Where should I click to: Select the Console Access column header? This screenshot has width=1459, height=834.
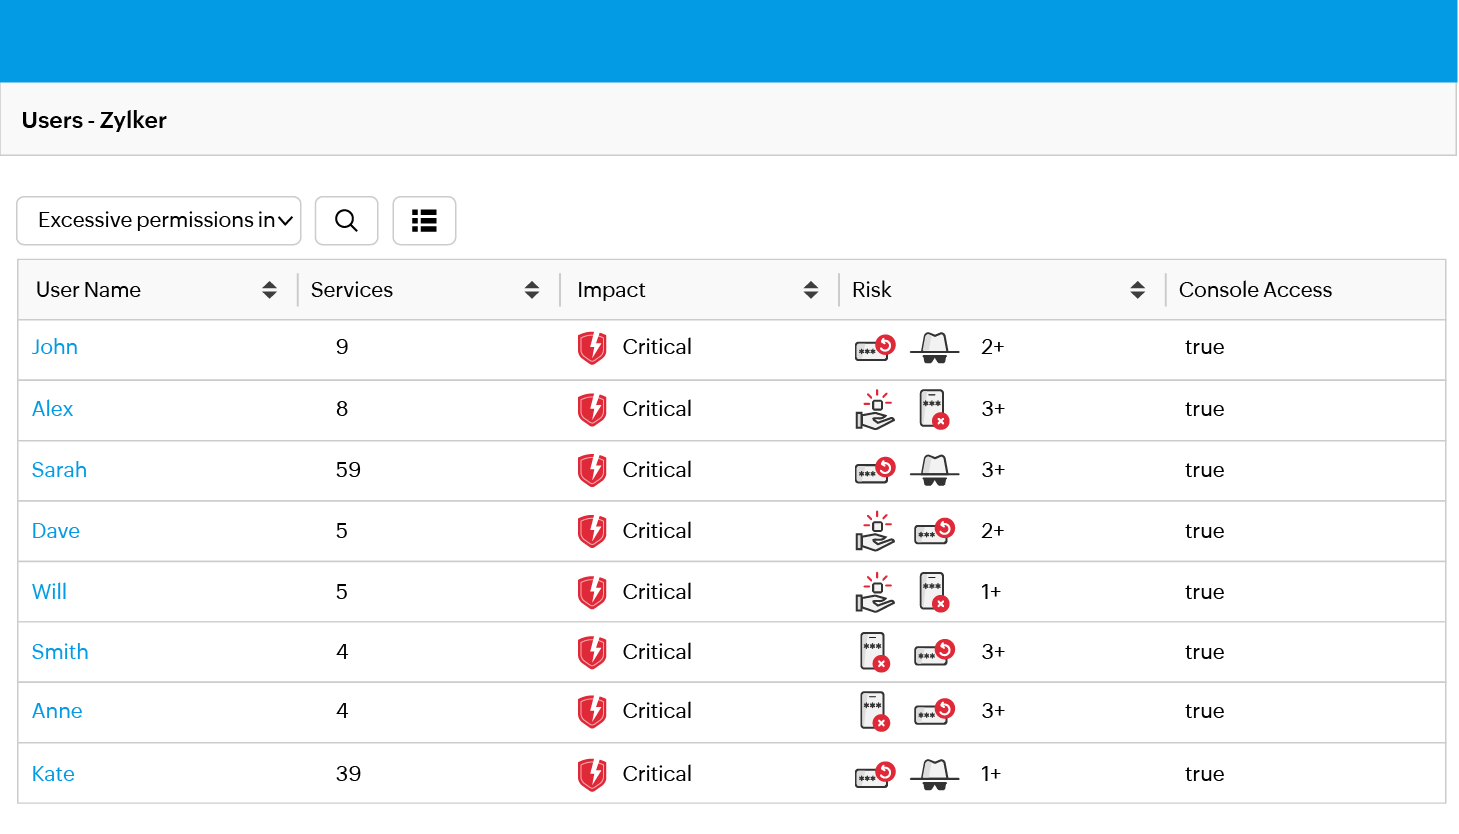point(1255,289)
